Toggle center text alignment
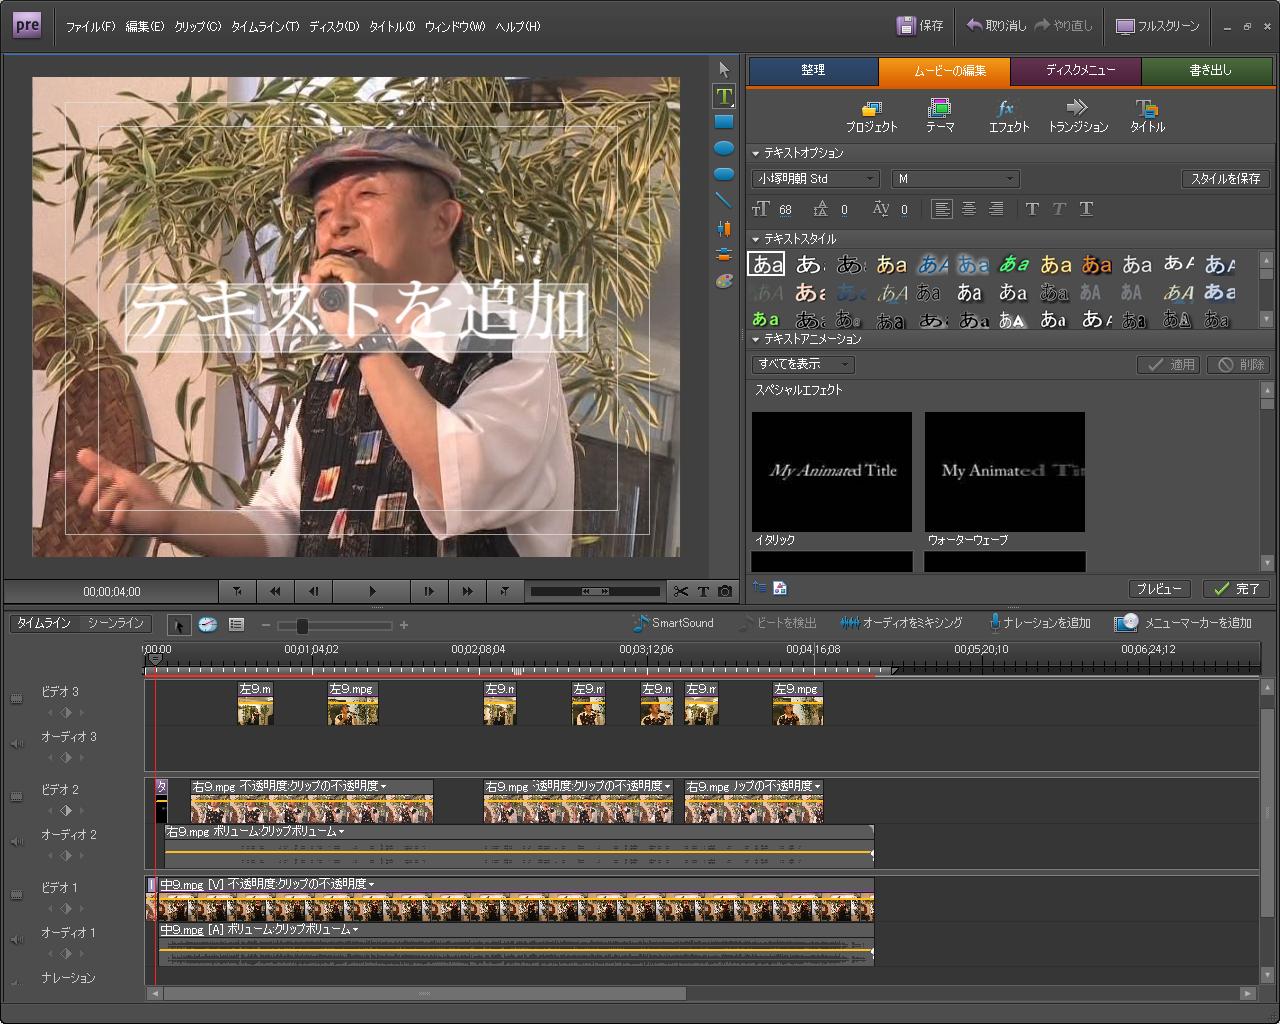1280x1024 pixels. [x=968, y=209]
